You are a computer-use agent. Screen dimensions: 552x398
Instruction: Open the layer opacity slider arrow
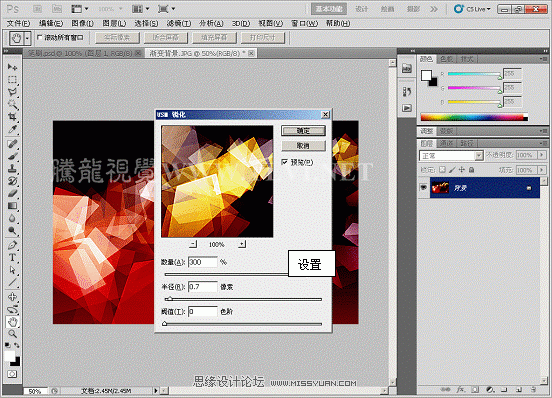coord(542,155)
